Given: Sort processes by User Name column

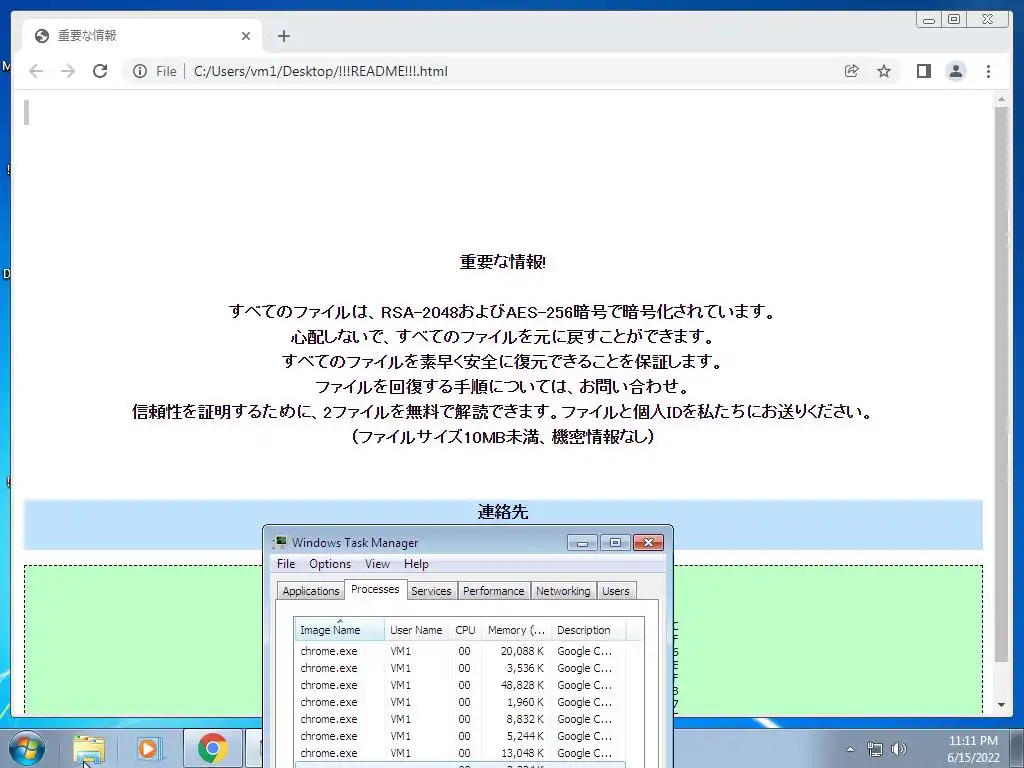Looking at the screenshot, I should (x=416, y=630).
